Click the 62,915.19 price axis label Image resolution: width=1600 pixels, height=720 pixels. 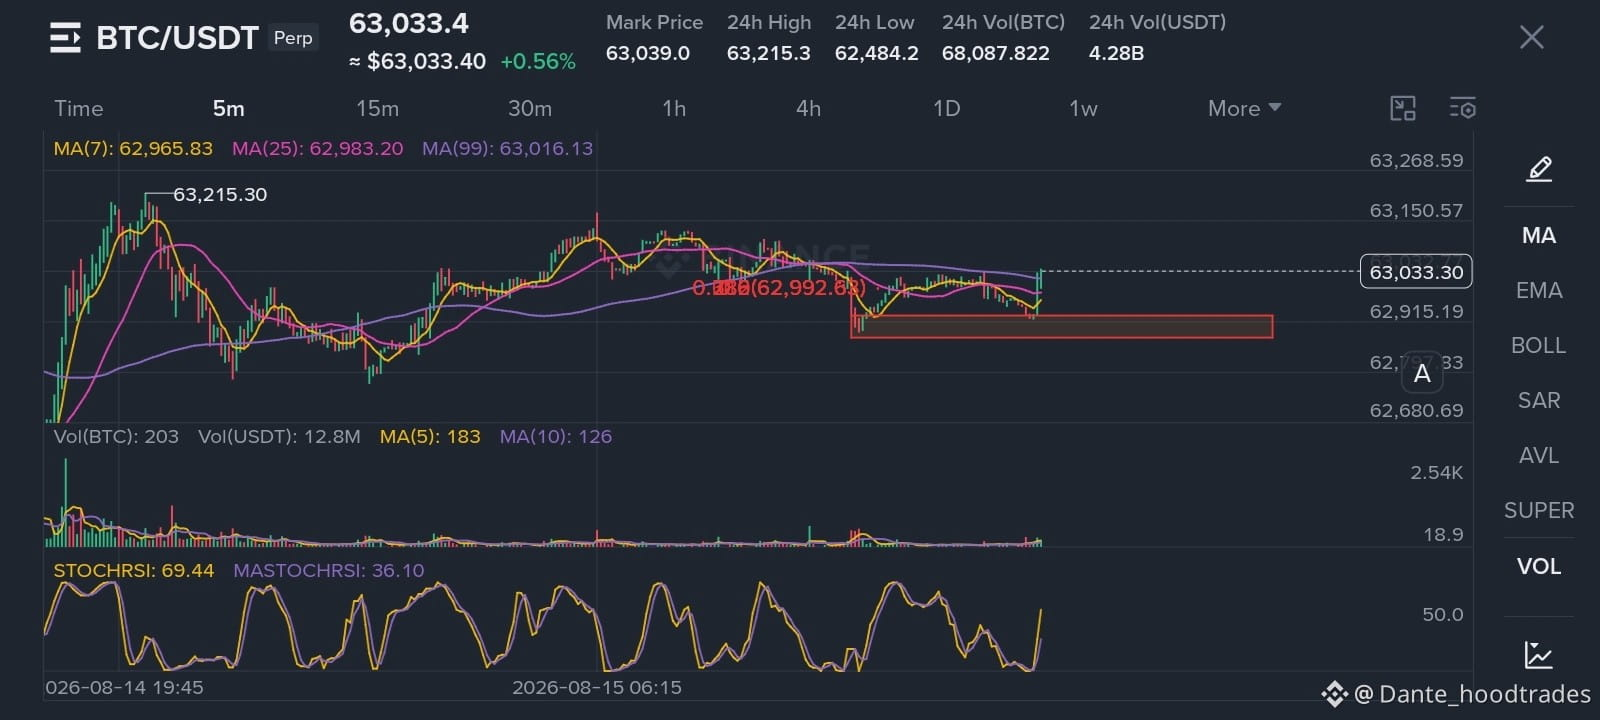[1416, 311]
